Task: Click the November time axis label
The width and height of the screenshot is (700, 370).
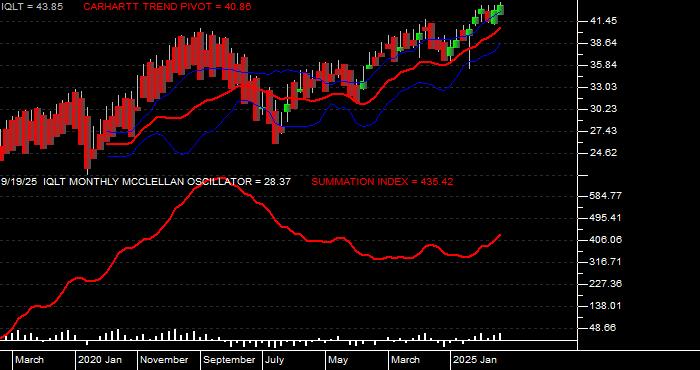Action: [x=165, y=360]
